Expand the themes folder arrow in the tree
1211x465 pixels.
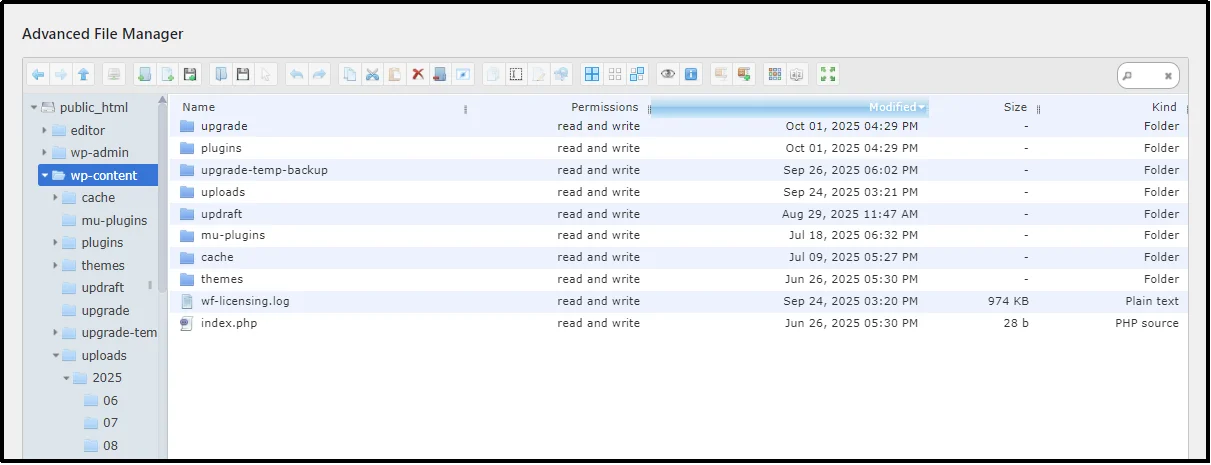tap(56, 266)
